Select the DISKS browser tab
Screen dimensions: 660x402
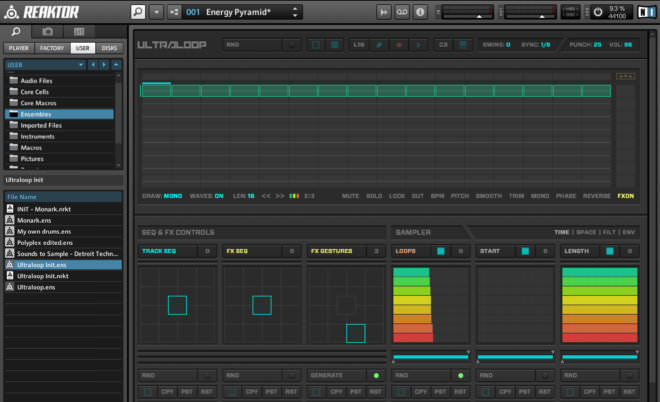click(x=109, y=48)
